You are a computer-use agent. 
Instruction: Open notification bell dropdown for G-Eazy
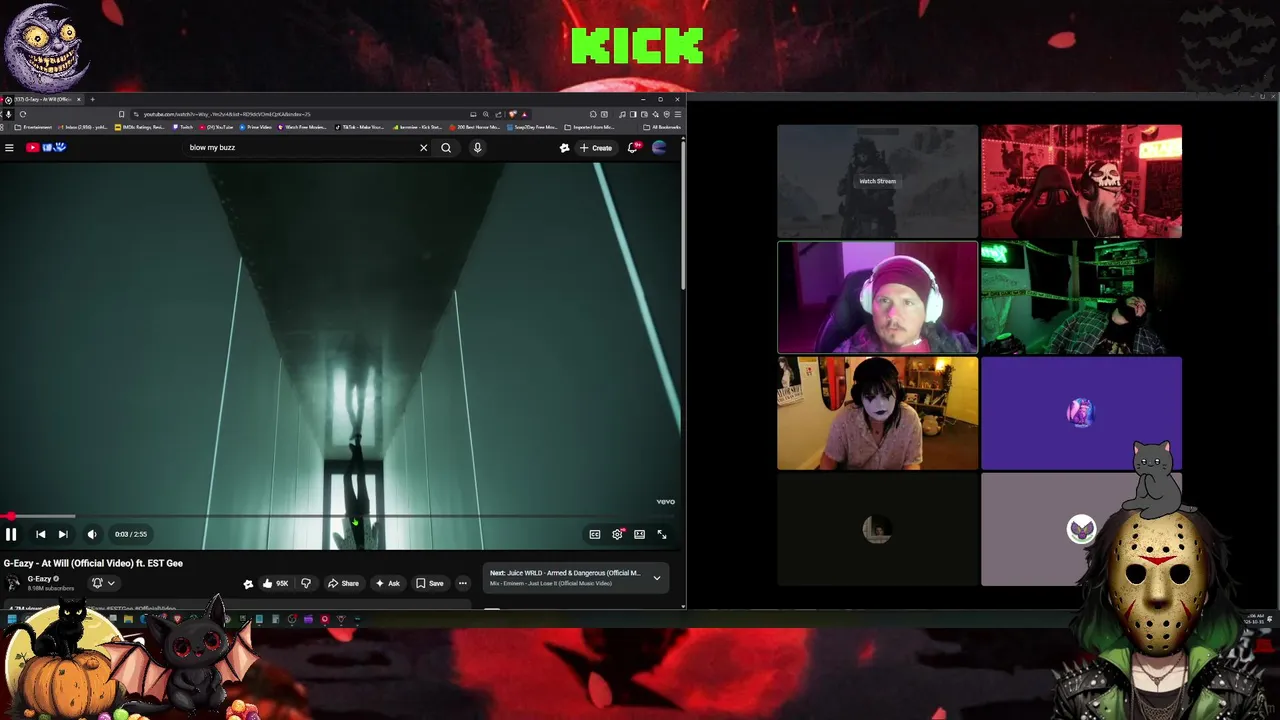pos(103,583)
